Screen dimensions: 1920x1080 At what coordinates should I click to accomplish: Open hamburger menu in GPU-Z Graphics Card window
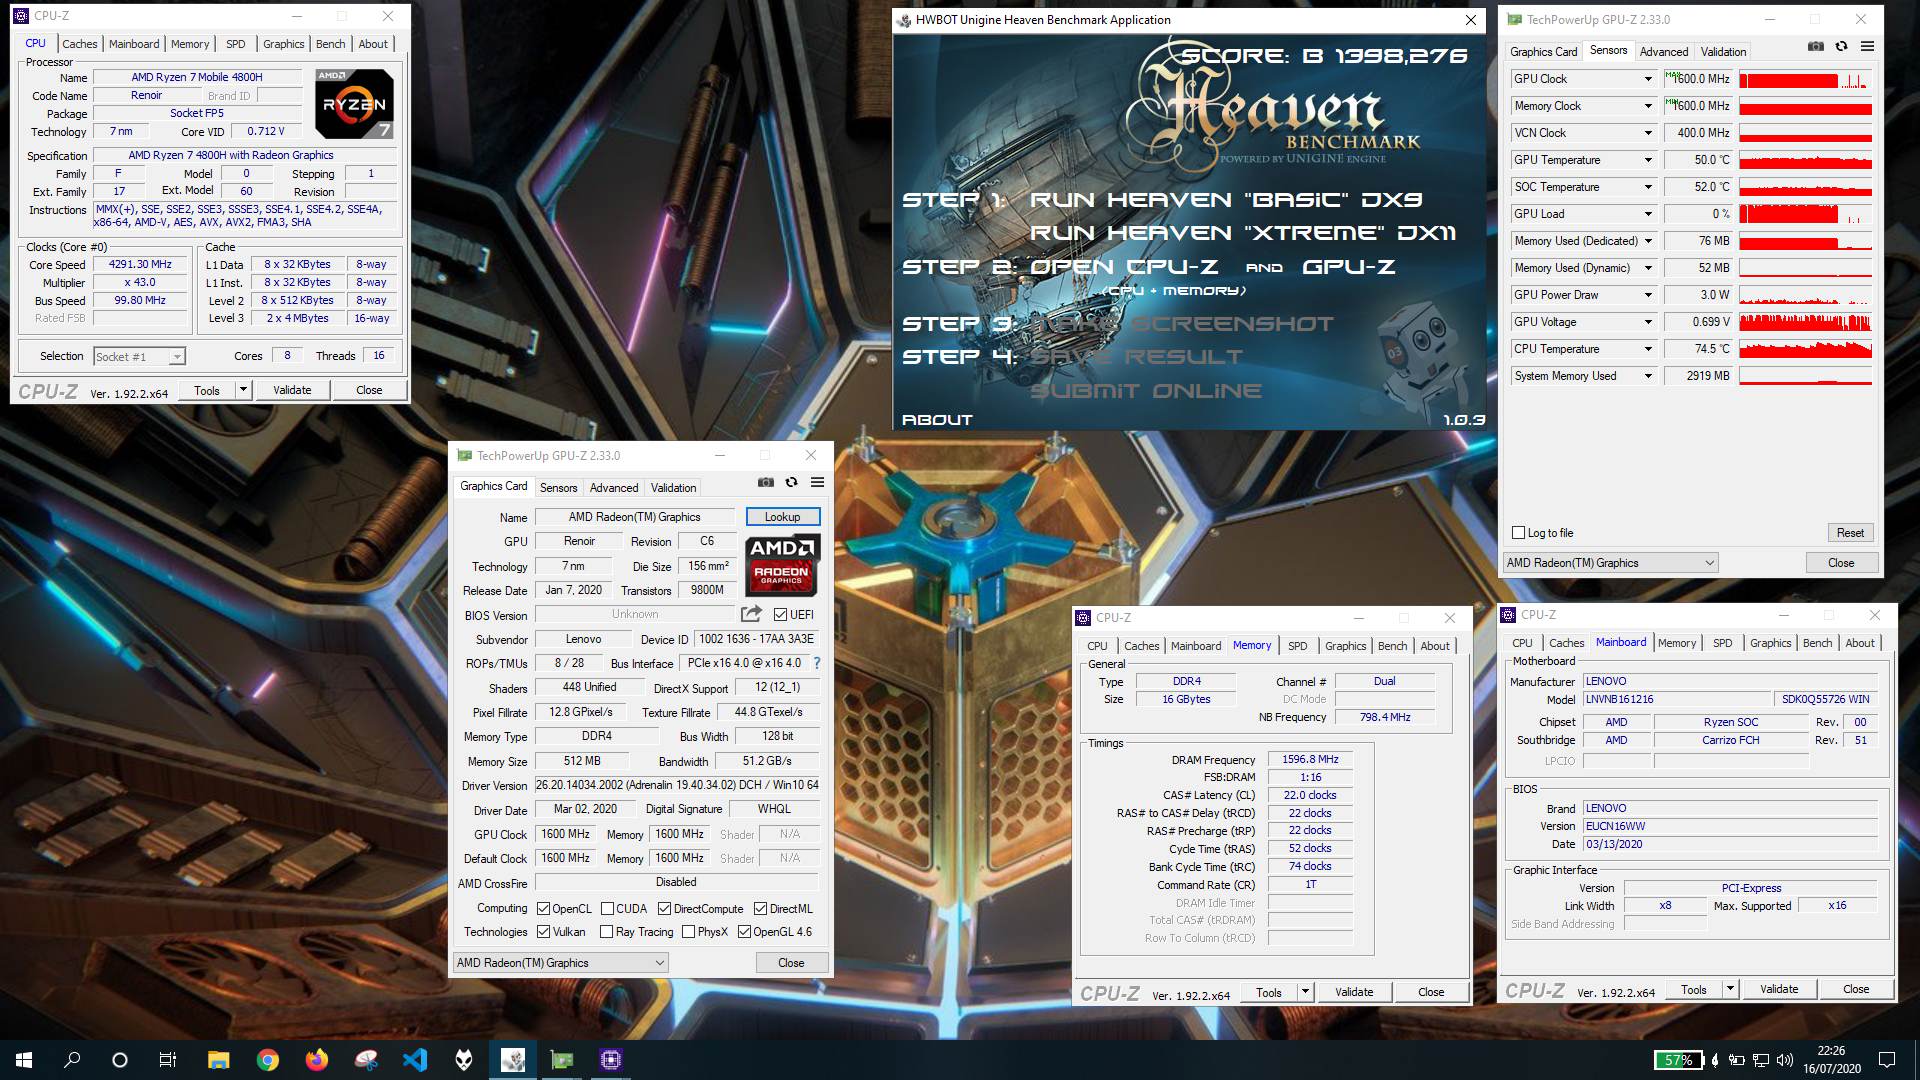[x=817, y=482]
